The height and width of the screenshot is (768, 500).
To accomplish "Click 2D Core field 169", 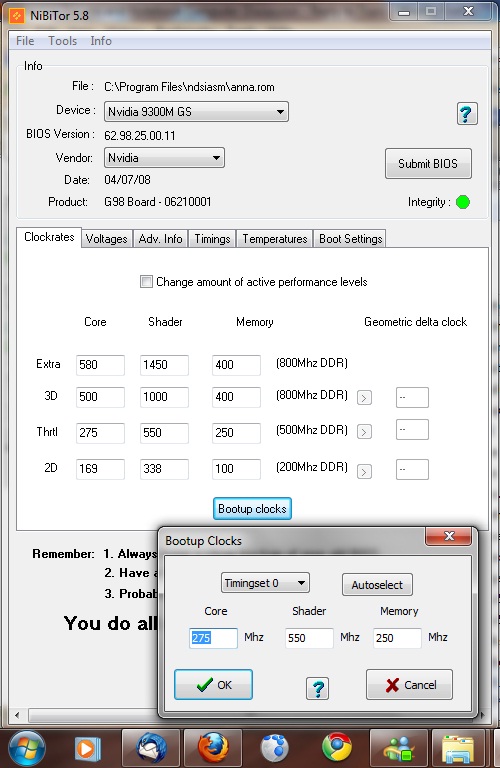I will [100, 469].
